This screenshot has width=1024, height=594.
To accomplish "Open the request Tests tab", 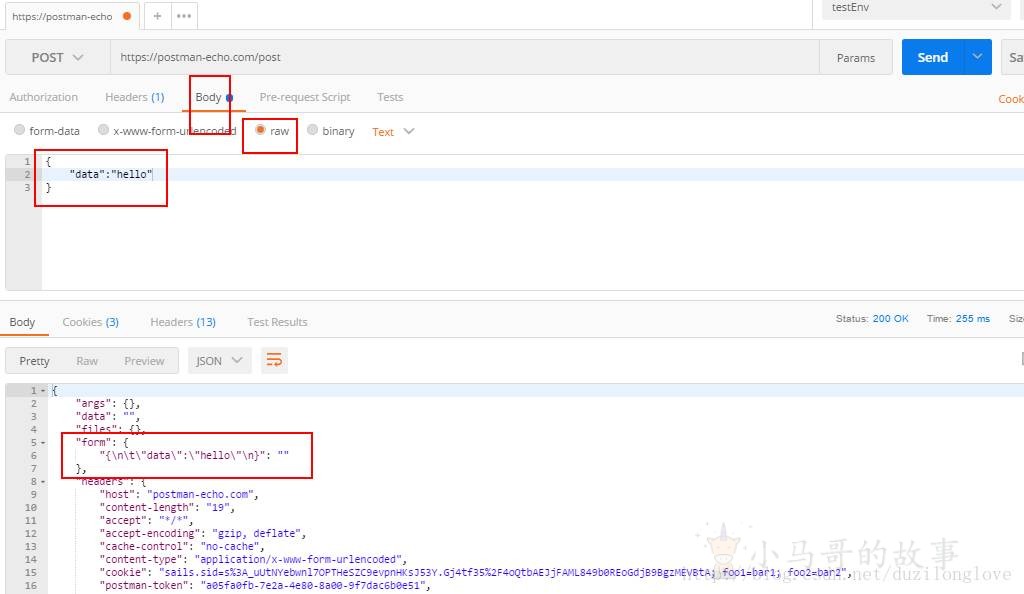I will (390, 97).
